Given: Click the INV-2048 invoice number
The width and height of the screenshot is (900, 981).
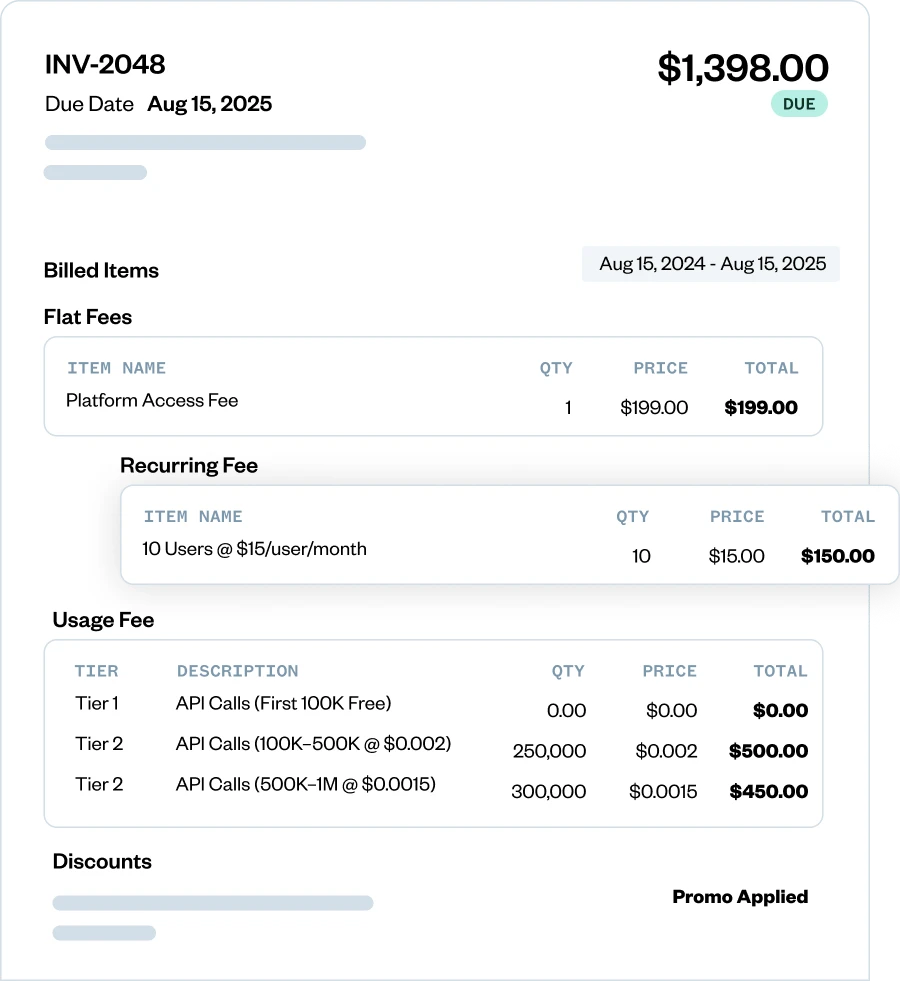Looking at the screenshot, I should coord(104,64).
